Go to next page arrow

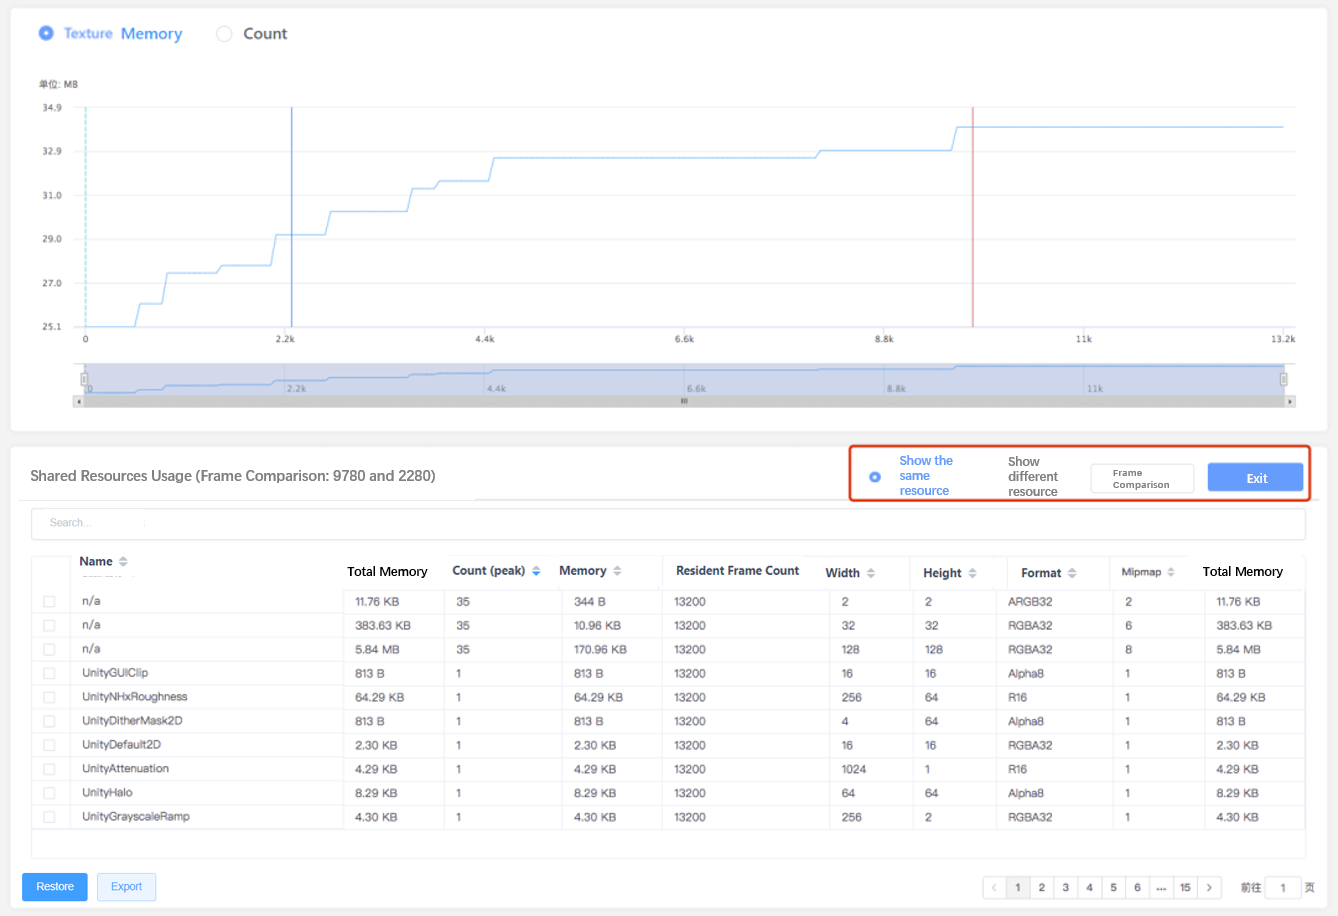[1209, 887]
